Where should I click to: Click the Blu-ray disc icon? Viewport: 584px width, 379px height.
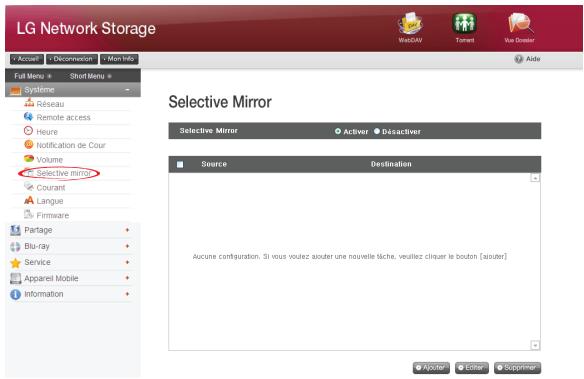click(x=15, y=246)
